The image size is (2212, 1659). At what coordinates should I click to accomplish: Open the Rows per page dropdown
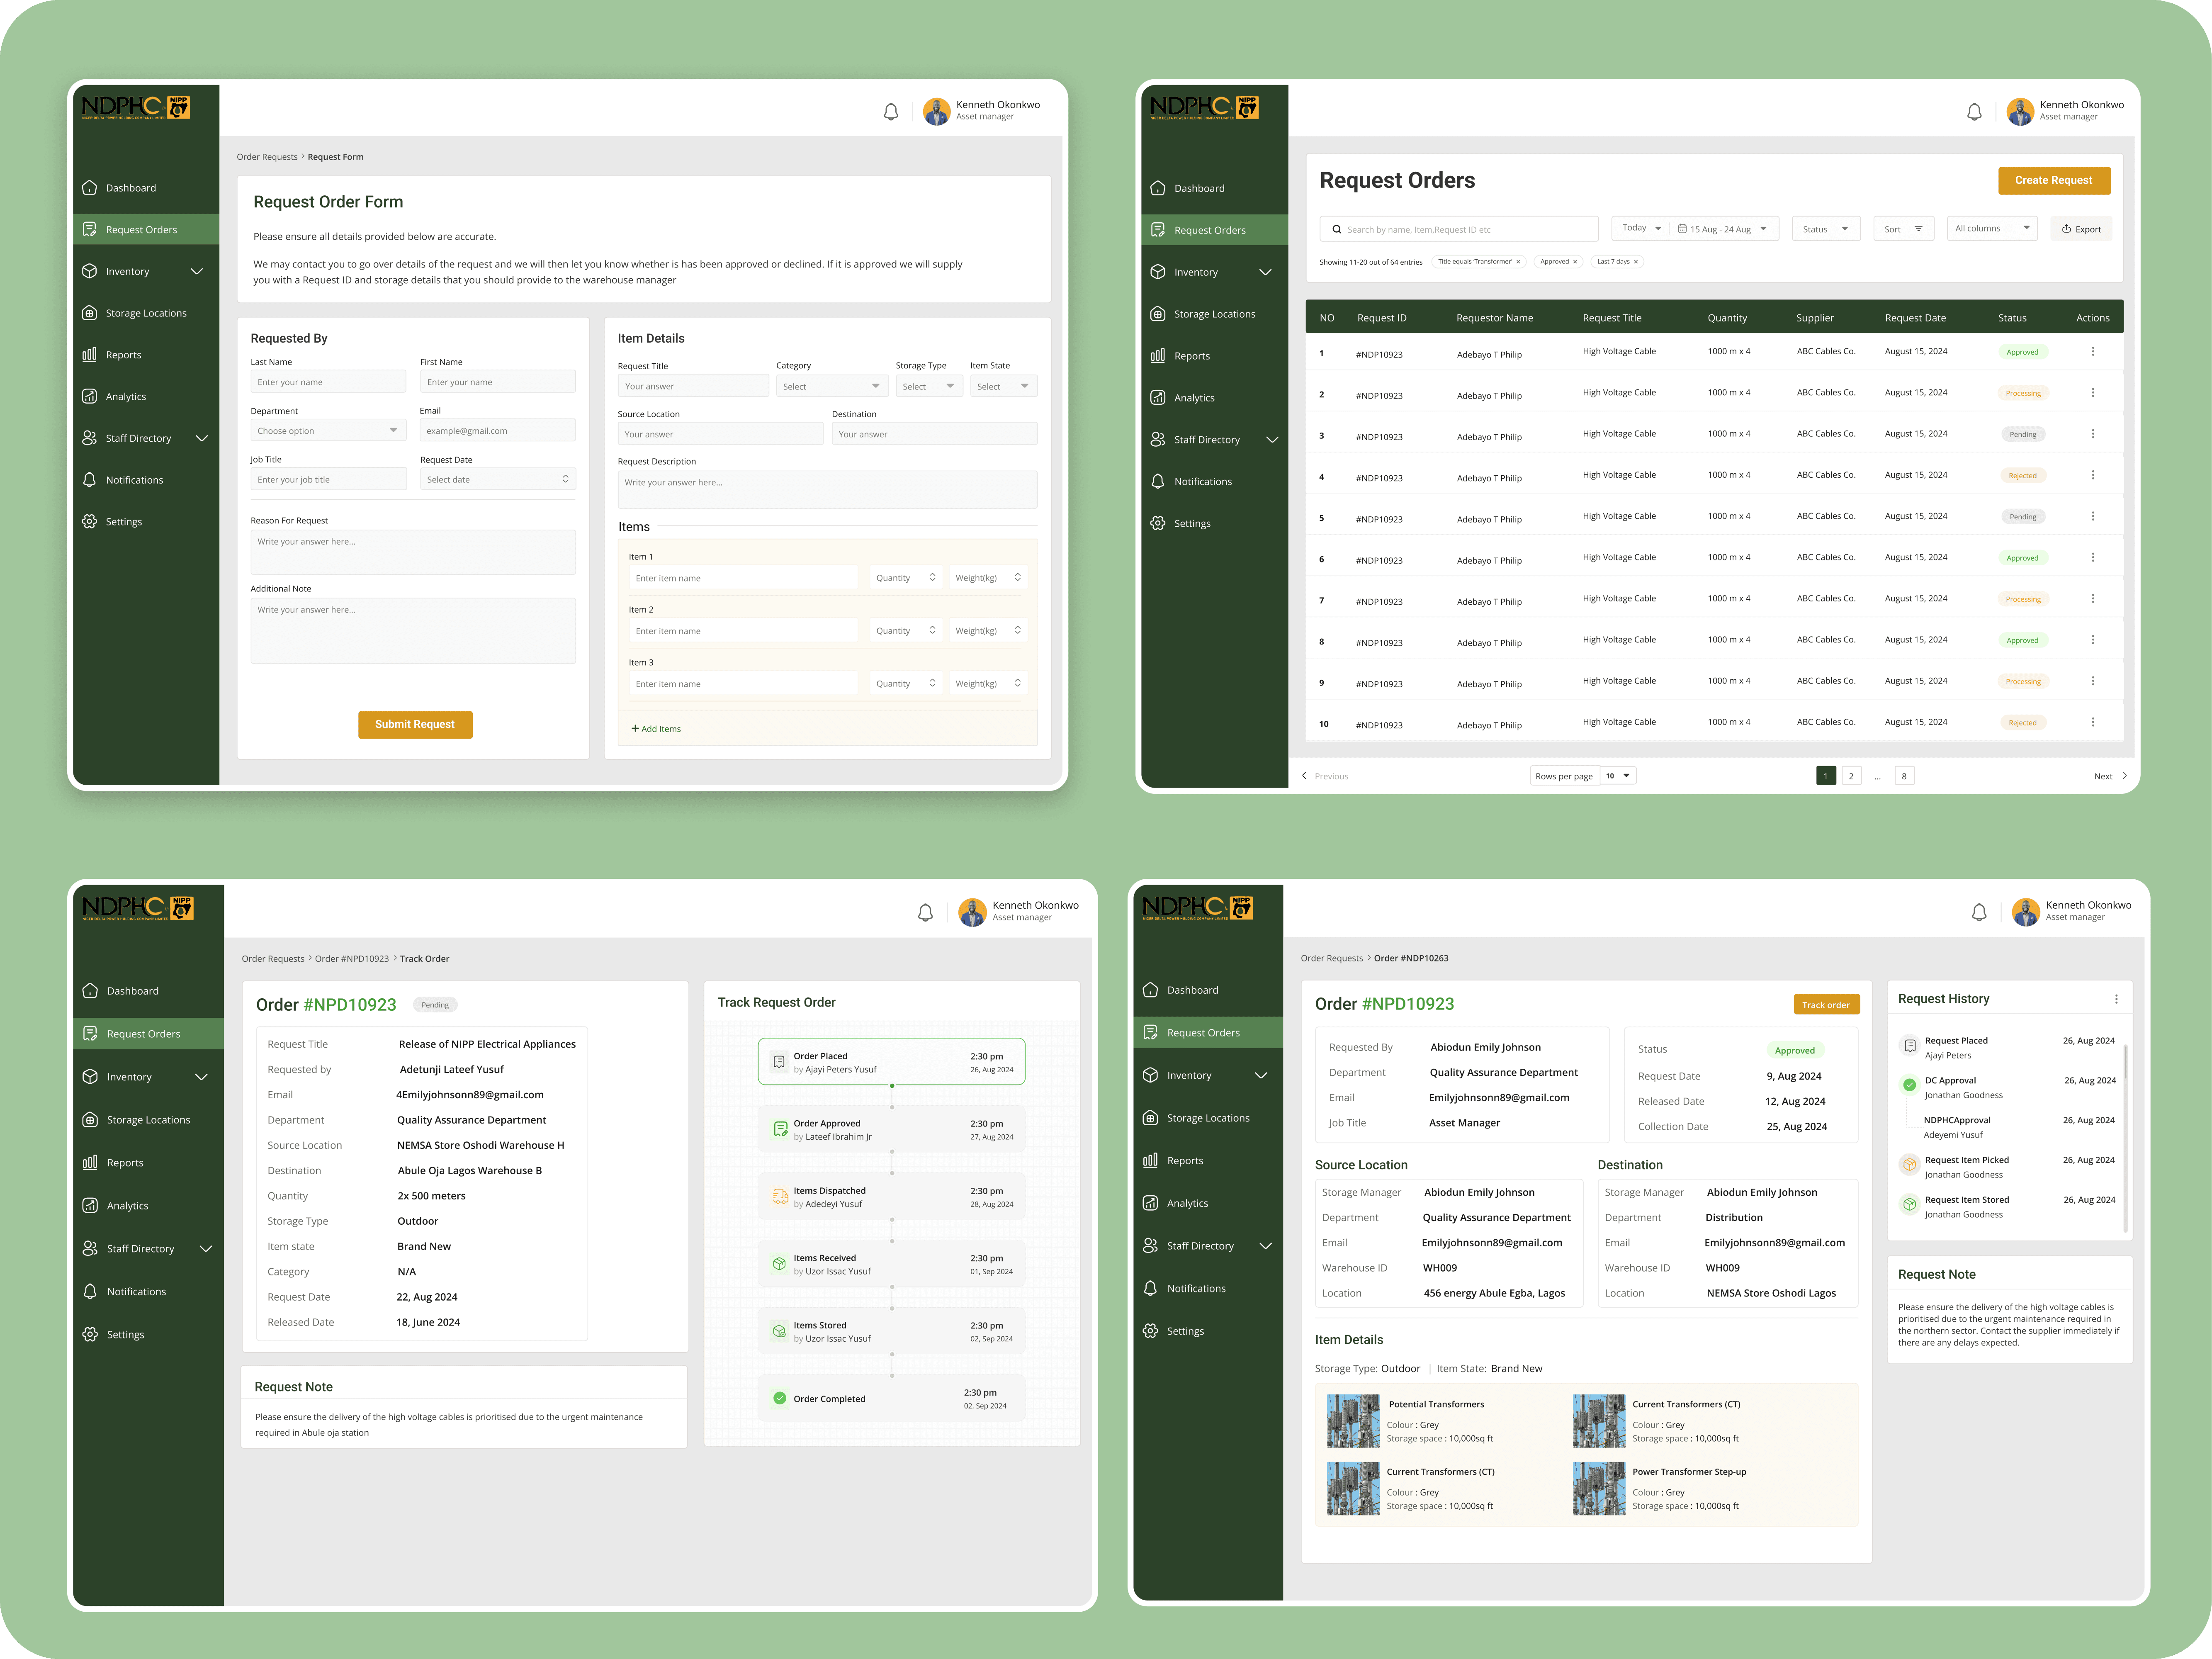(x=1618, y=776)
